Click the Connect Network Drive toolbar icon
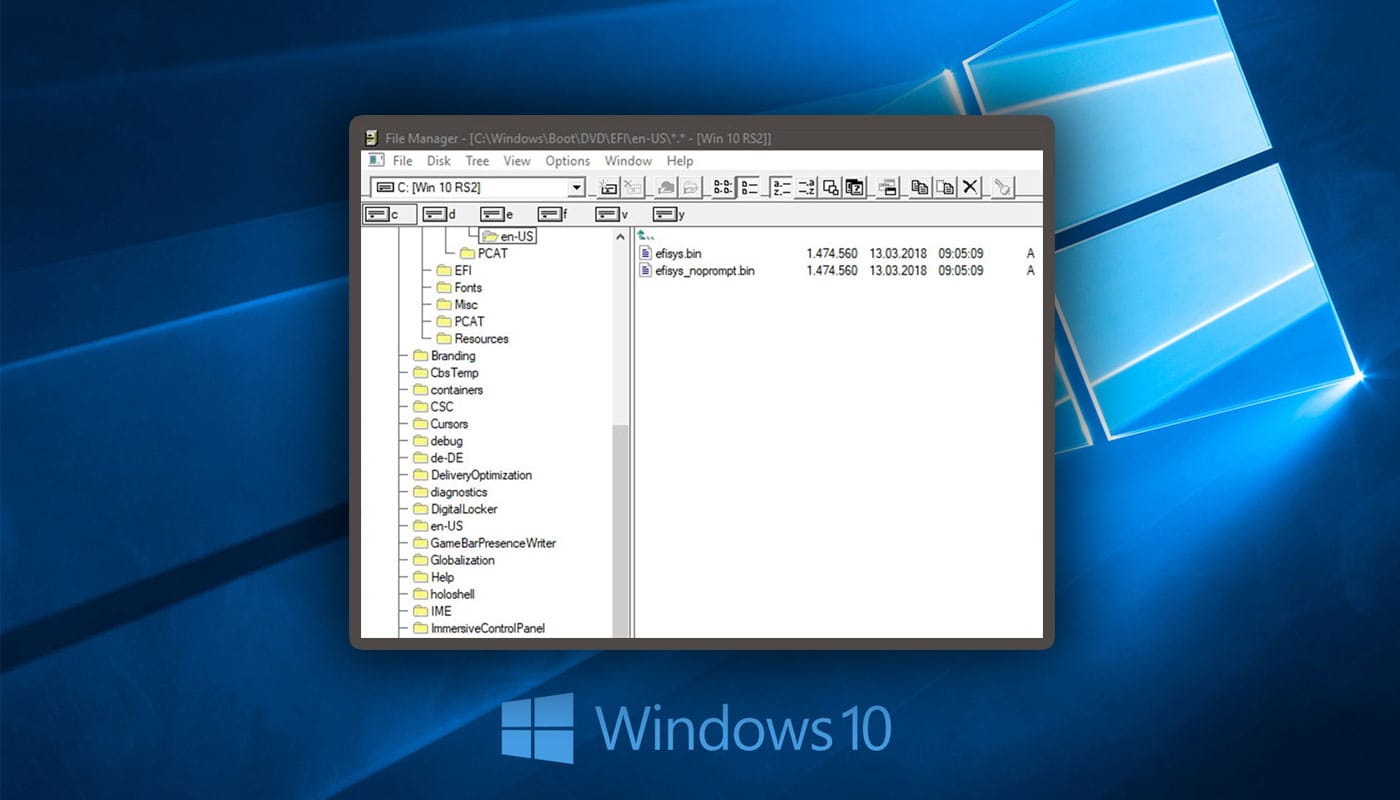The height and width of the screenshot is (800, 1400). 607,187
